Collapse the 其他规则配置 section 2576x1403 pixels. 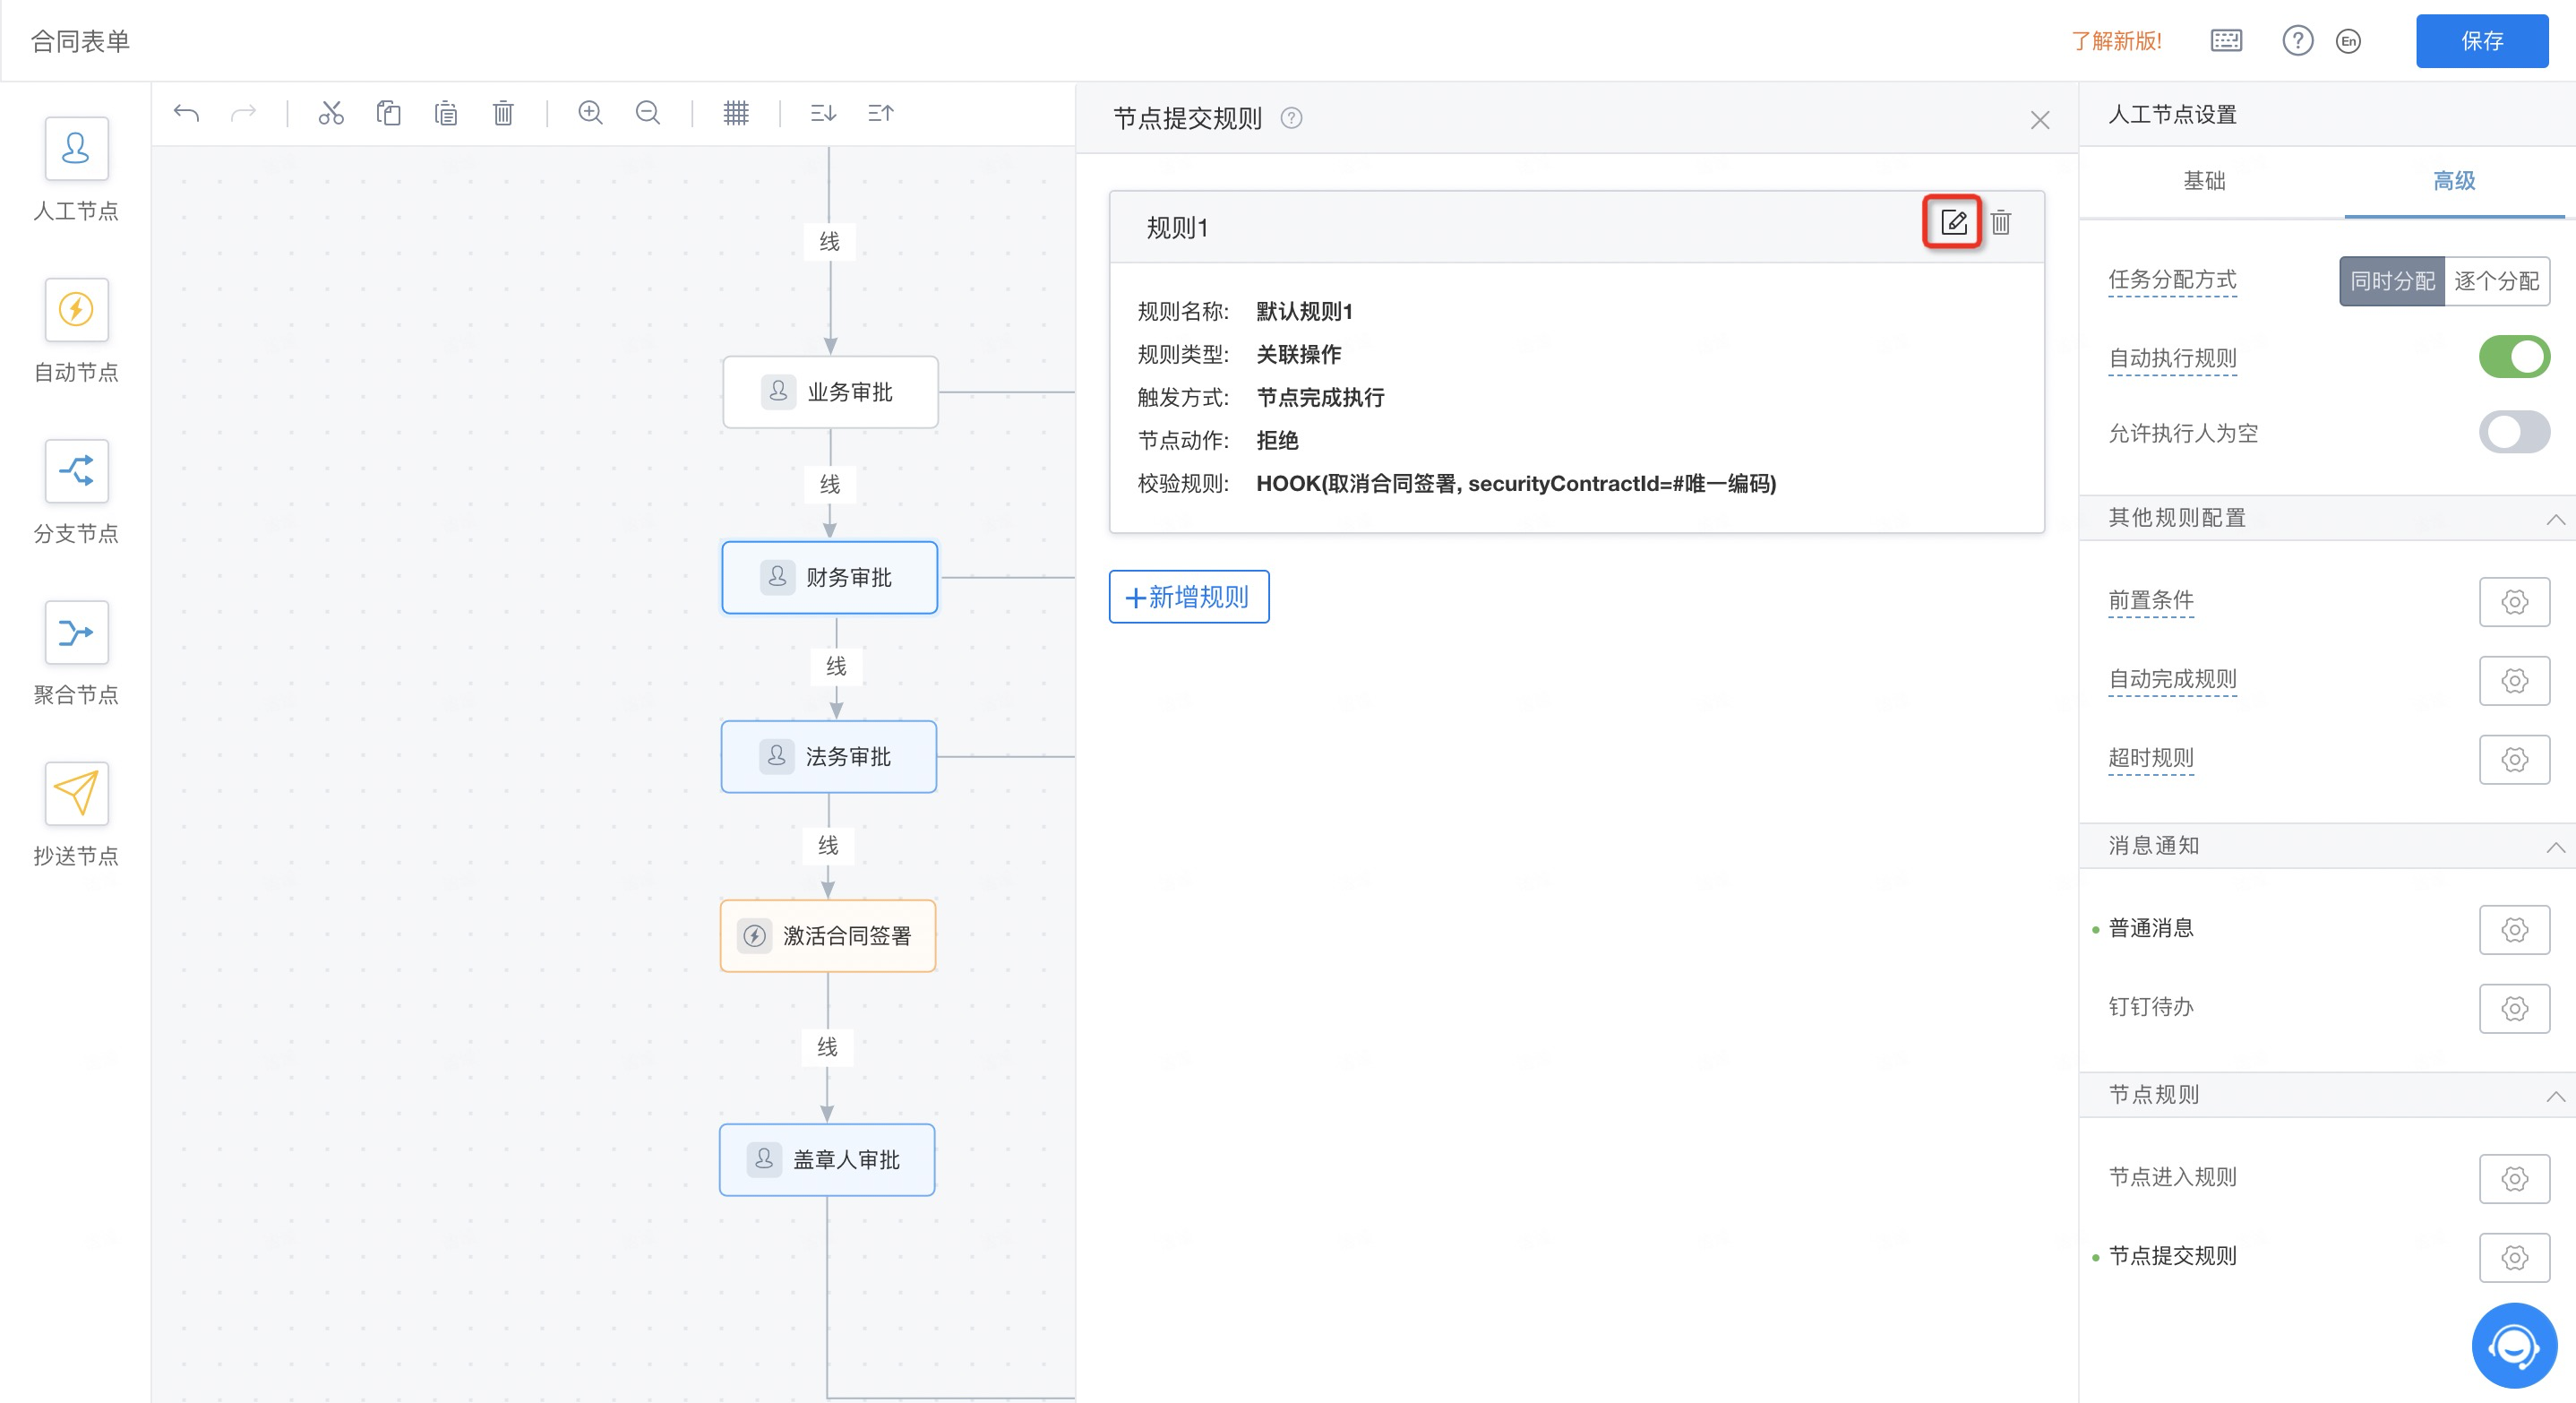point(2555,518)
